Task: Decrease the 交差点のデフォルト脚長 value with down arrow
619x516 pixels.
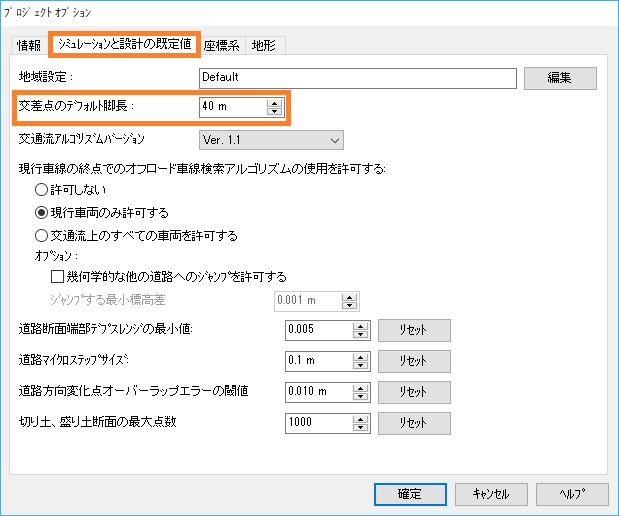Action: point(274,111)
